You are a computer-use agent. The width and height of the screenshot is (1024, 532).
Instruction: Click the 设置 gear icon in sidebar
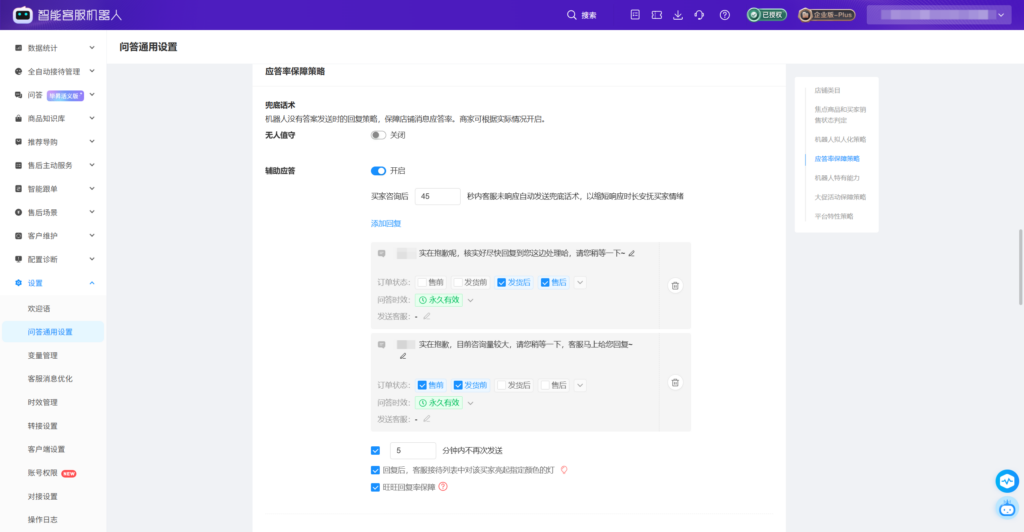(x=18, y=283)
